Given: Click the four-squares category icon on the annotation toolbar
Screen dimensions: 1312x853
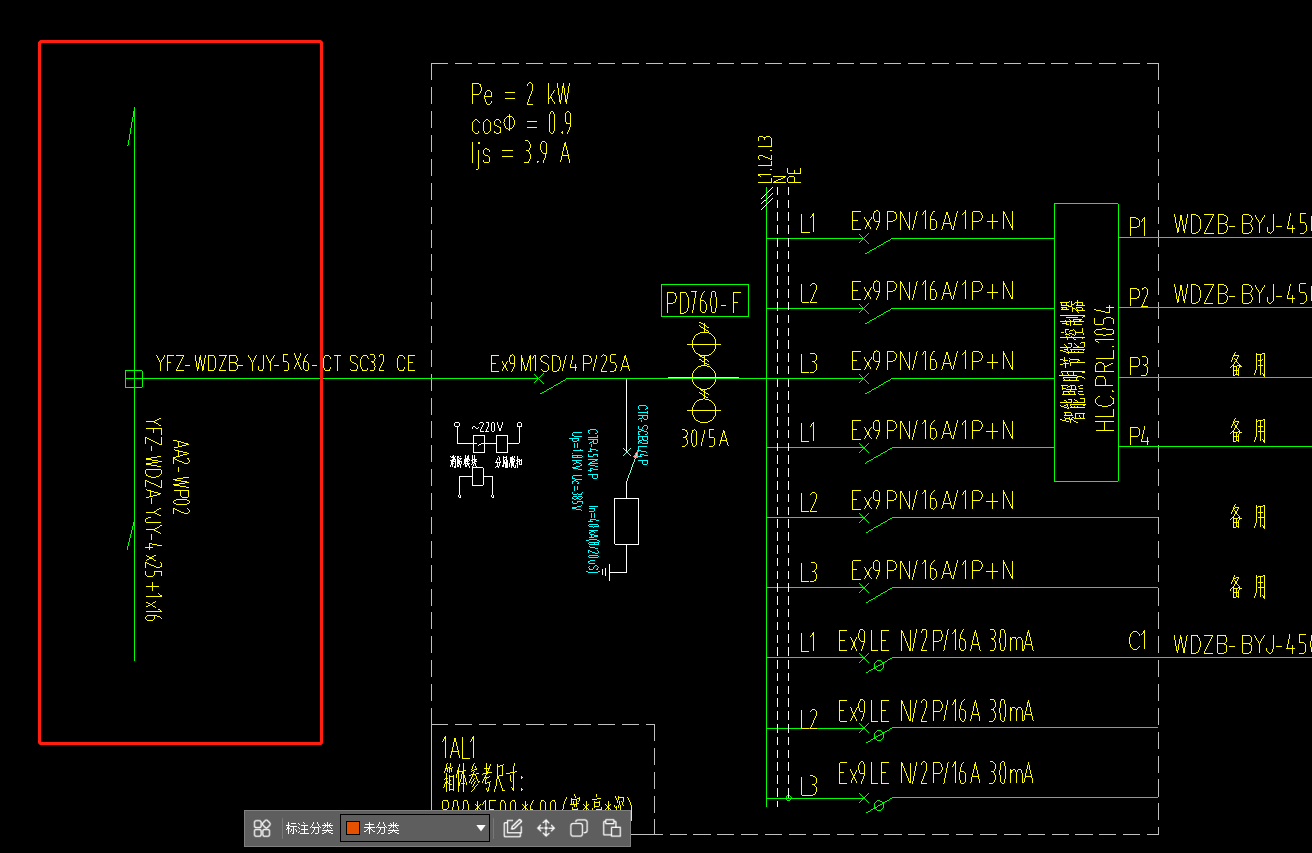Looking at the screenshot, I should click(x=262, y=828).
